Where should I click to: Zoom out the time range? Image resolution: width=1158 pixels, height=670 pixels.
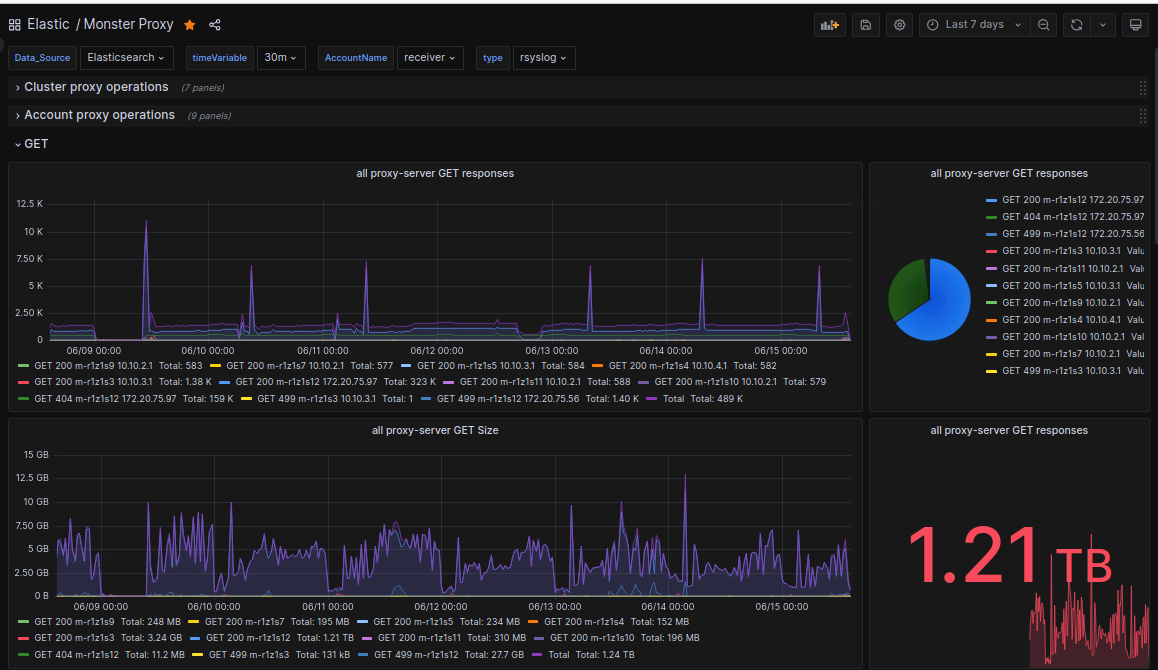(1044, 25)
